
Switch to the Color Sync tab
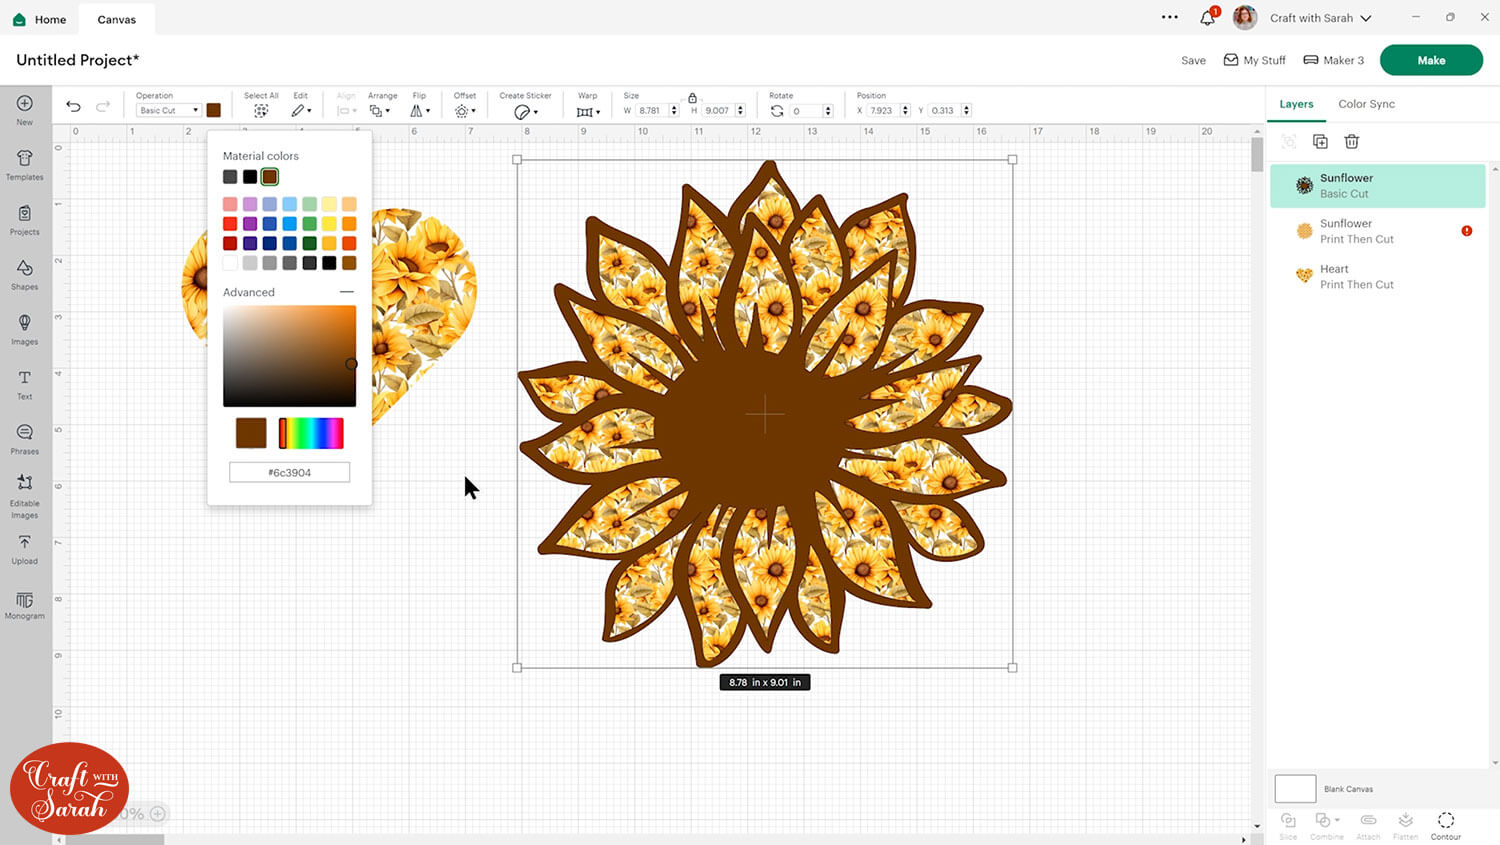click(x=1366, y=104)
